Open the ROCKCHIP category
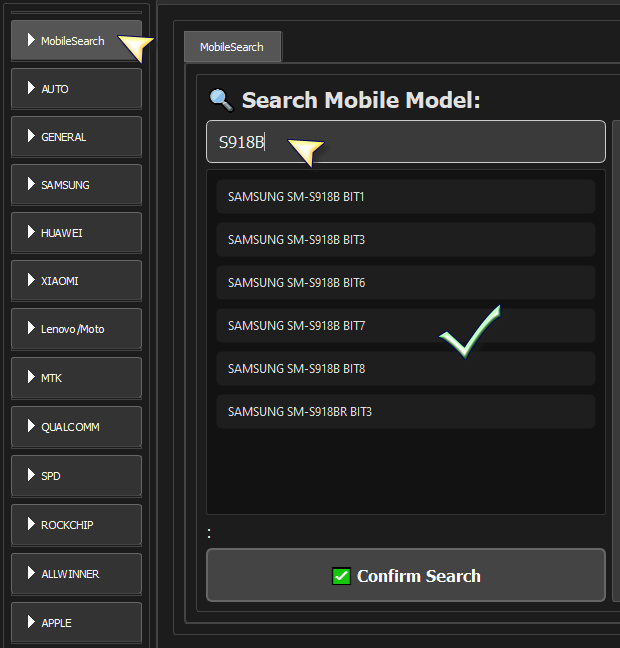The width and height of the screenshot is (620, 648). click(x=76, y=524)
